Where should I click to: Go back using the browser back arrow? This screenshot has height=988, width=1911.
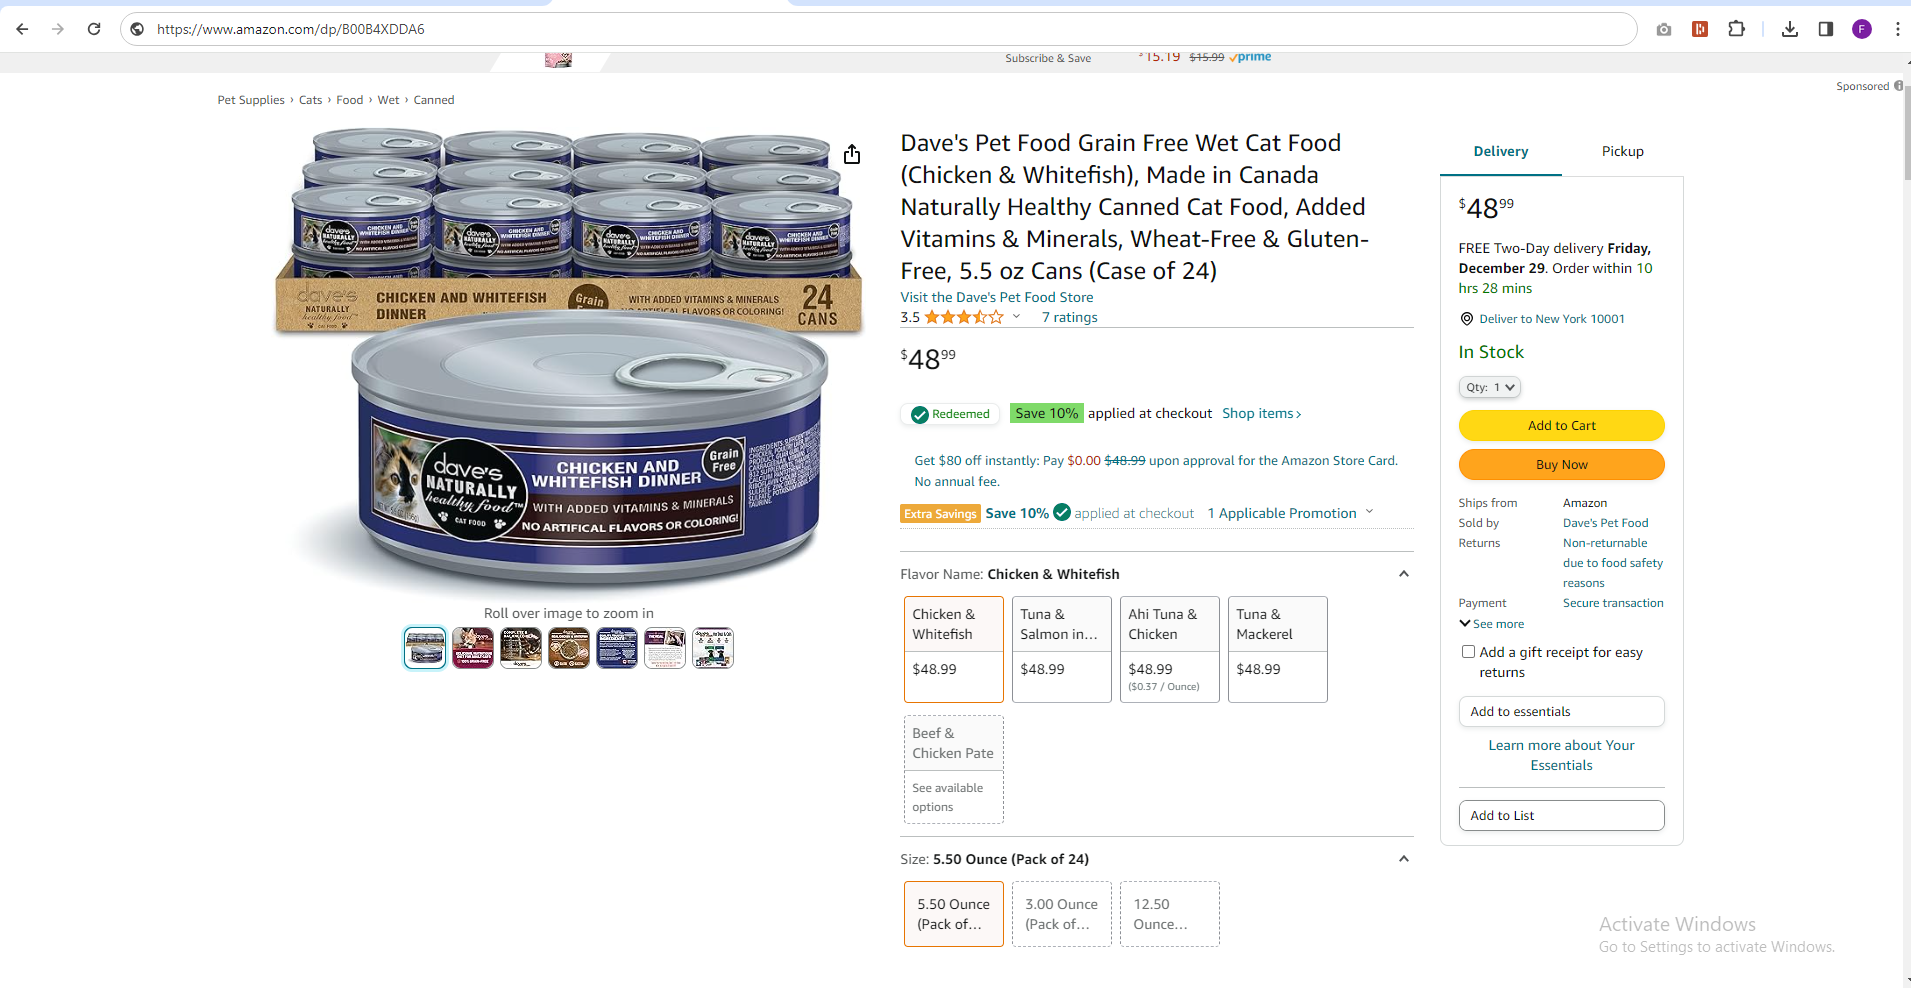[x=22, y=29]
